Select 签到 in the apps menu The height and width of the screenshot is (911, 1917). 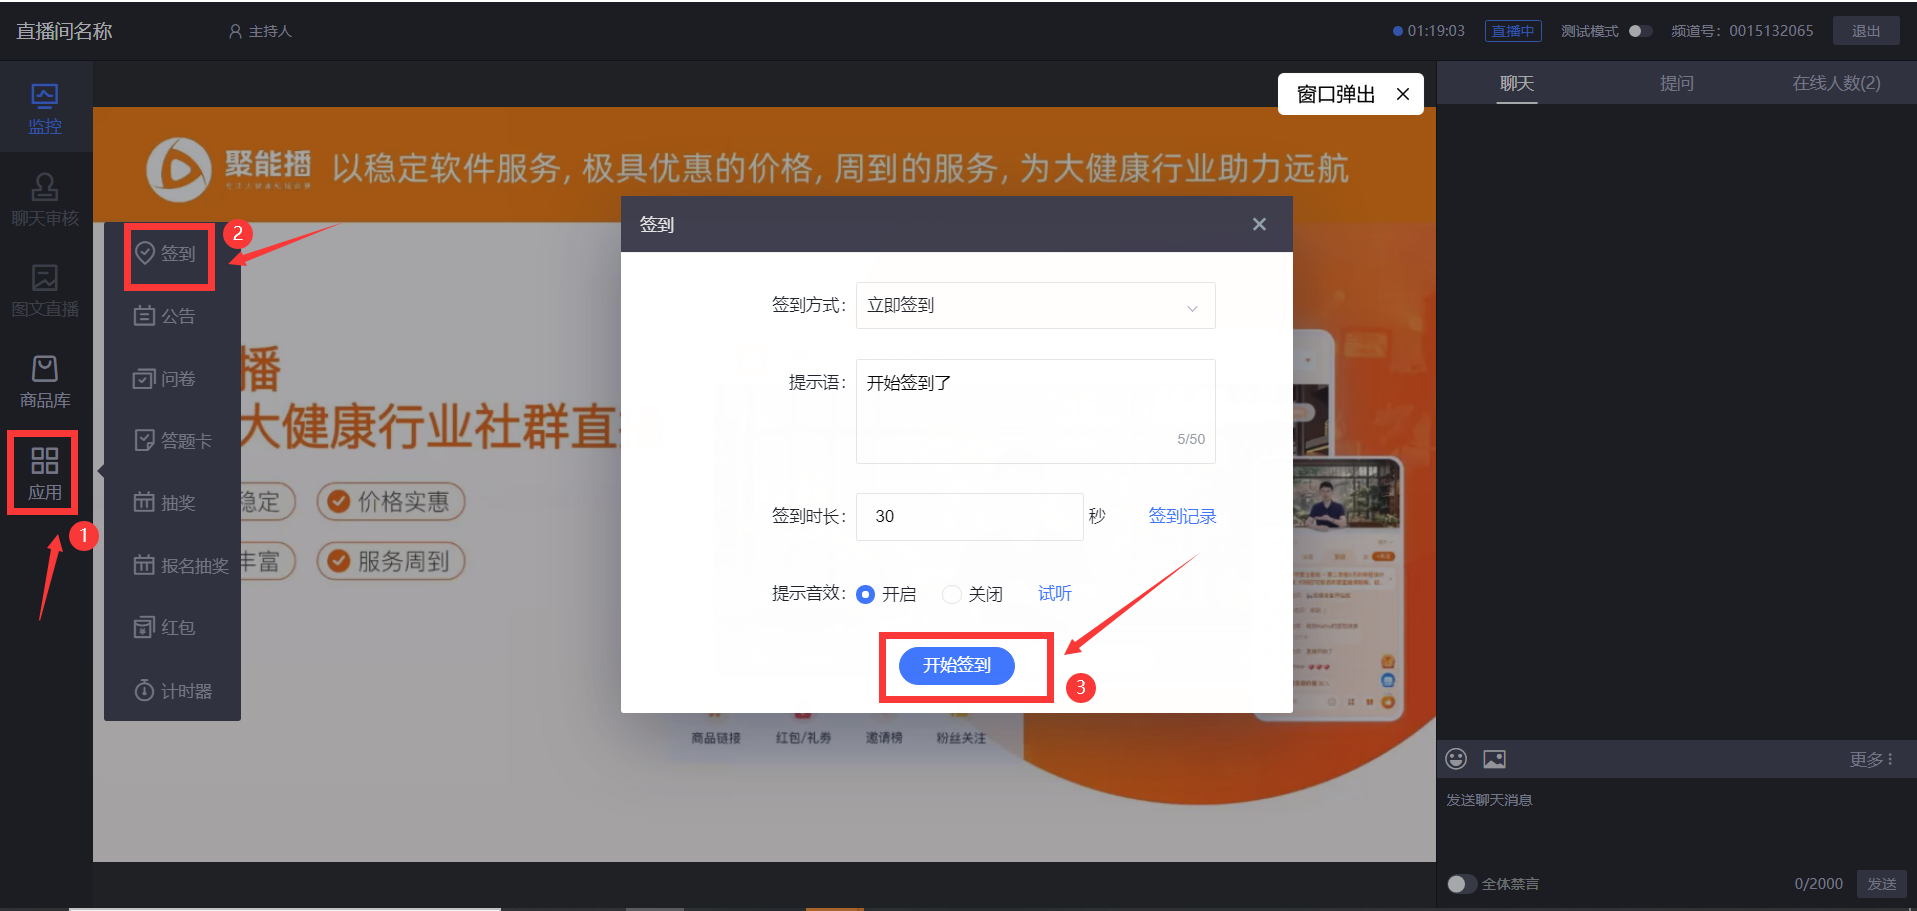(x=166, y=253)
